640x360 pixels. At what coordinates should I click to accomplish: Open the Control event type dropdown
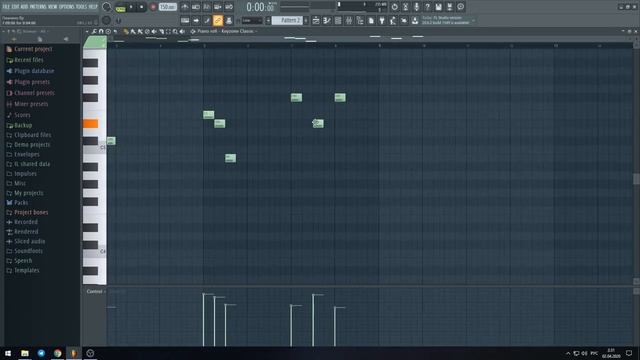(95, 291)
